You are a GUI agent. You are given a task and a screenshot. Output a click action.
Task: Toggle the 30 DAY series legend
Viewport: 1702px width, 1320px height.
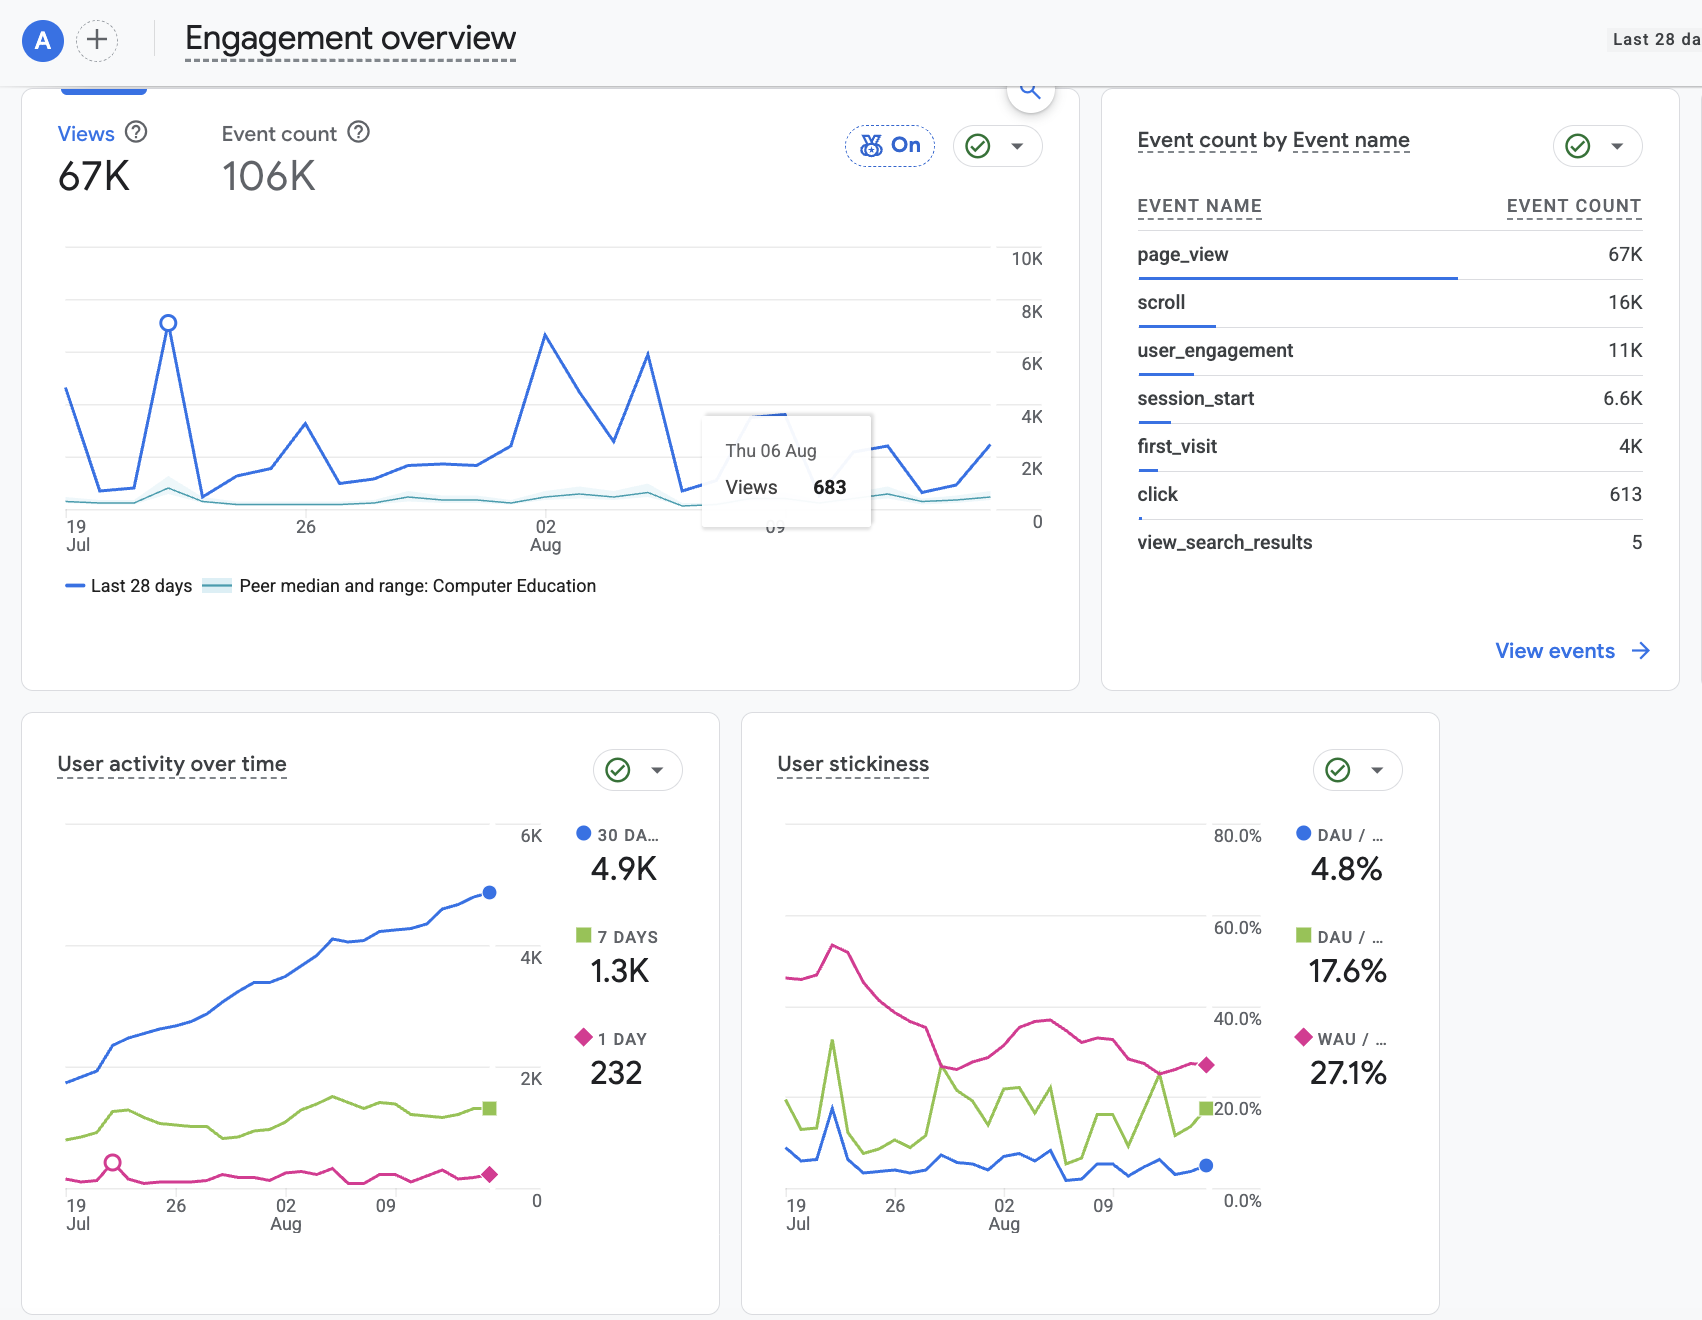[x=617, y=835]
